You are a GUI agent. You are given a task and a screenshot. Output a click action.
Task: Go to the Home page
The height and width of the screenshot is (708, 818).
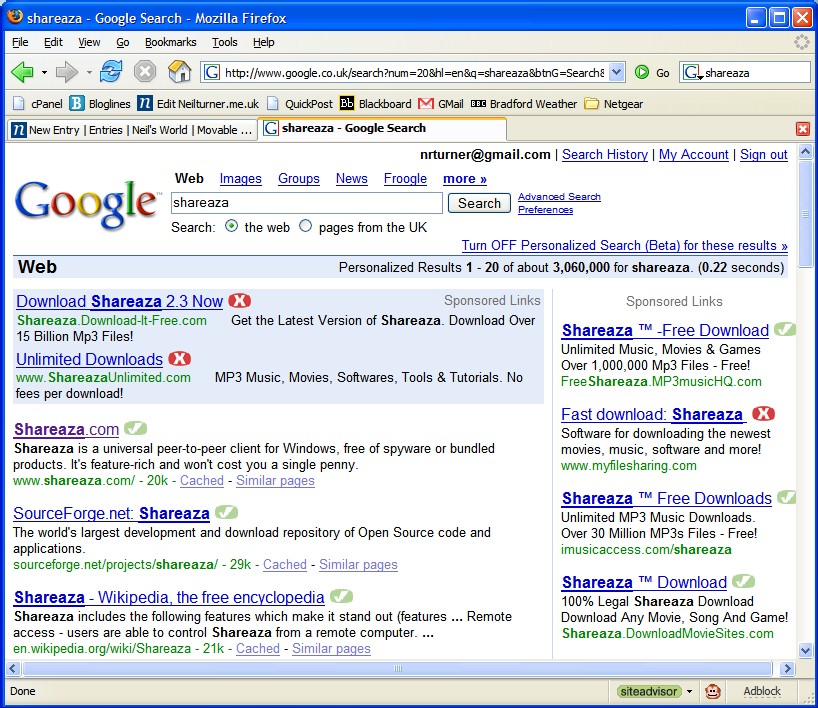(179, 71)
